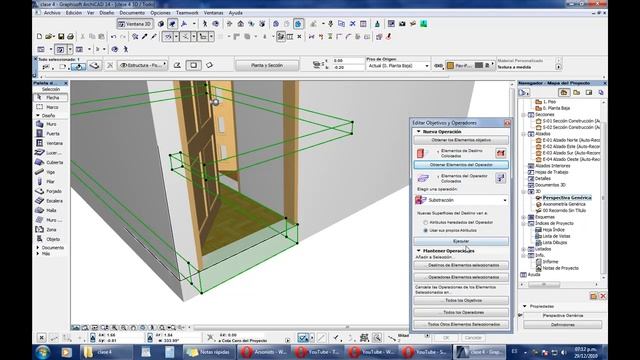Image resolution: width=640 pixels, height=360 pixels.
Task: Select the Malla mesh tool
Action: (51, 210)
